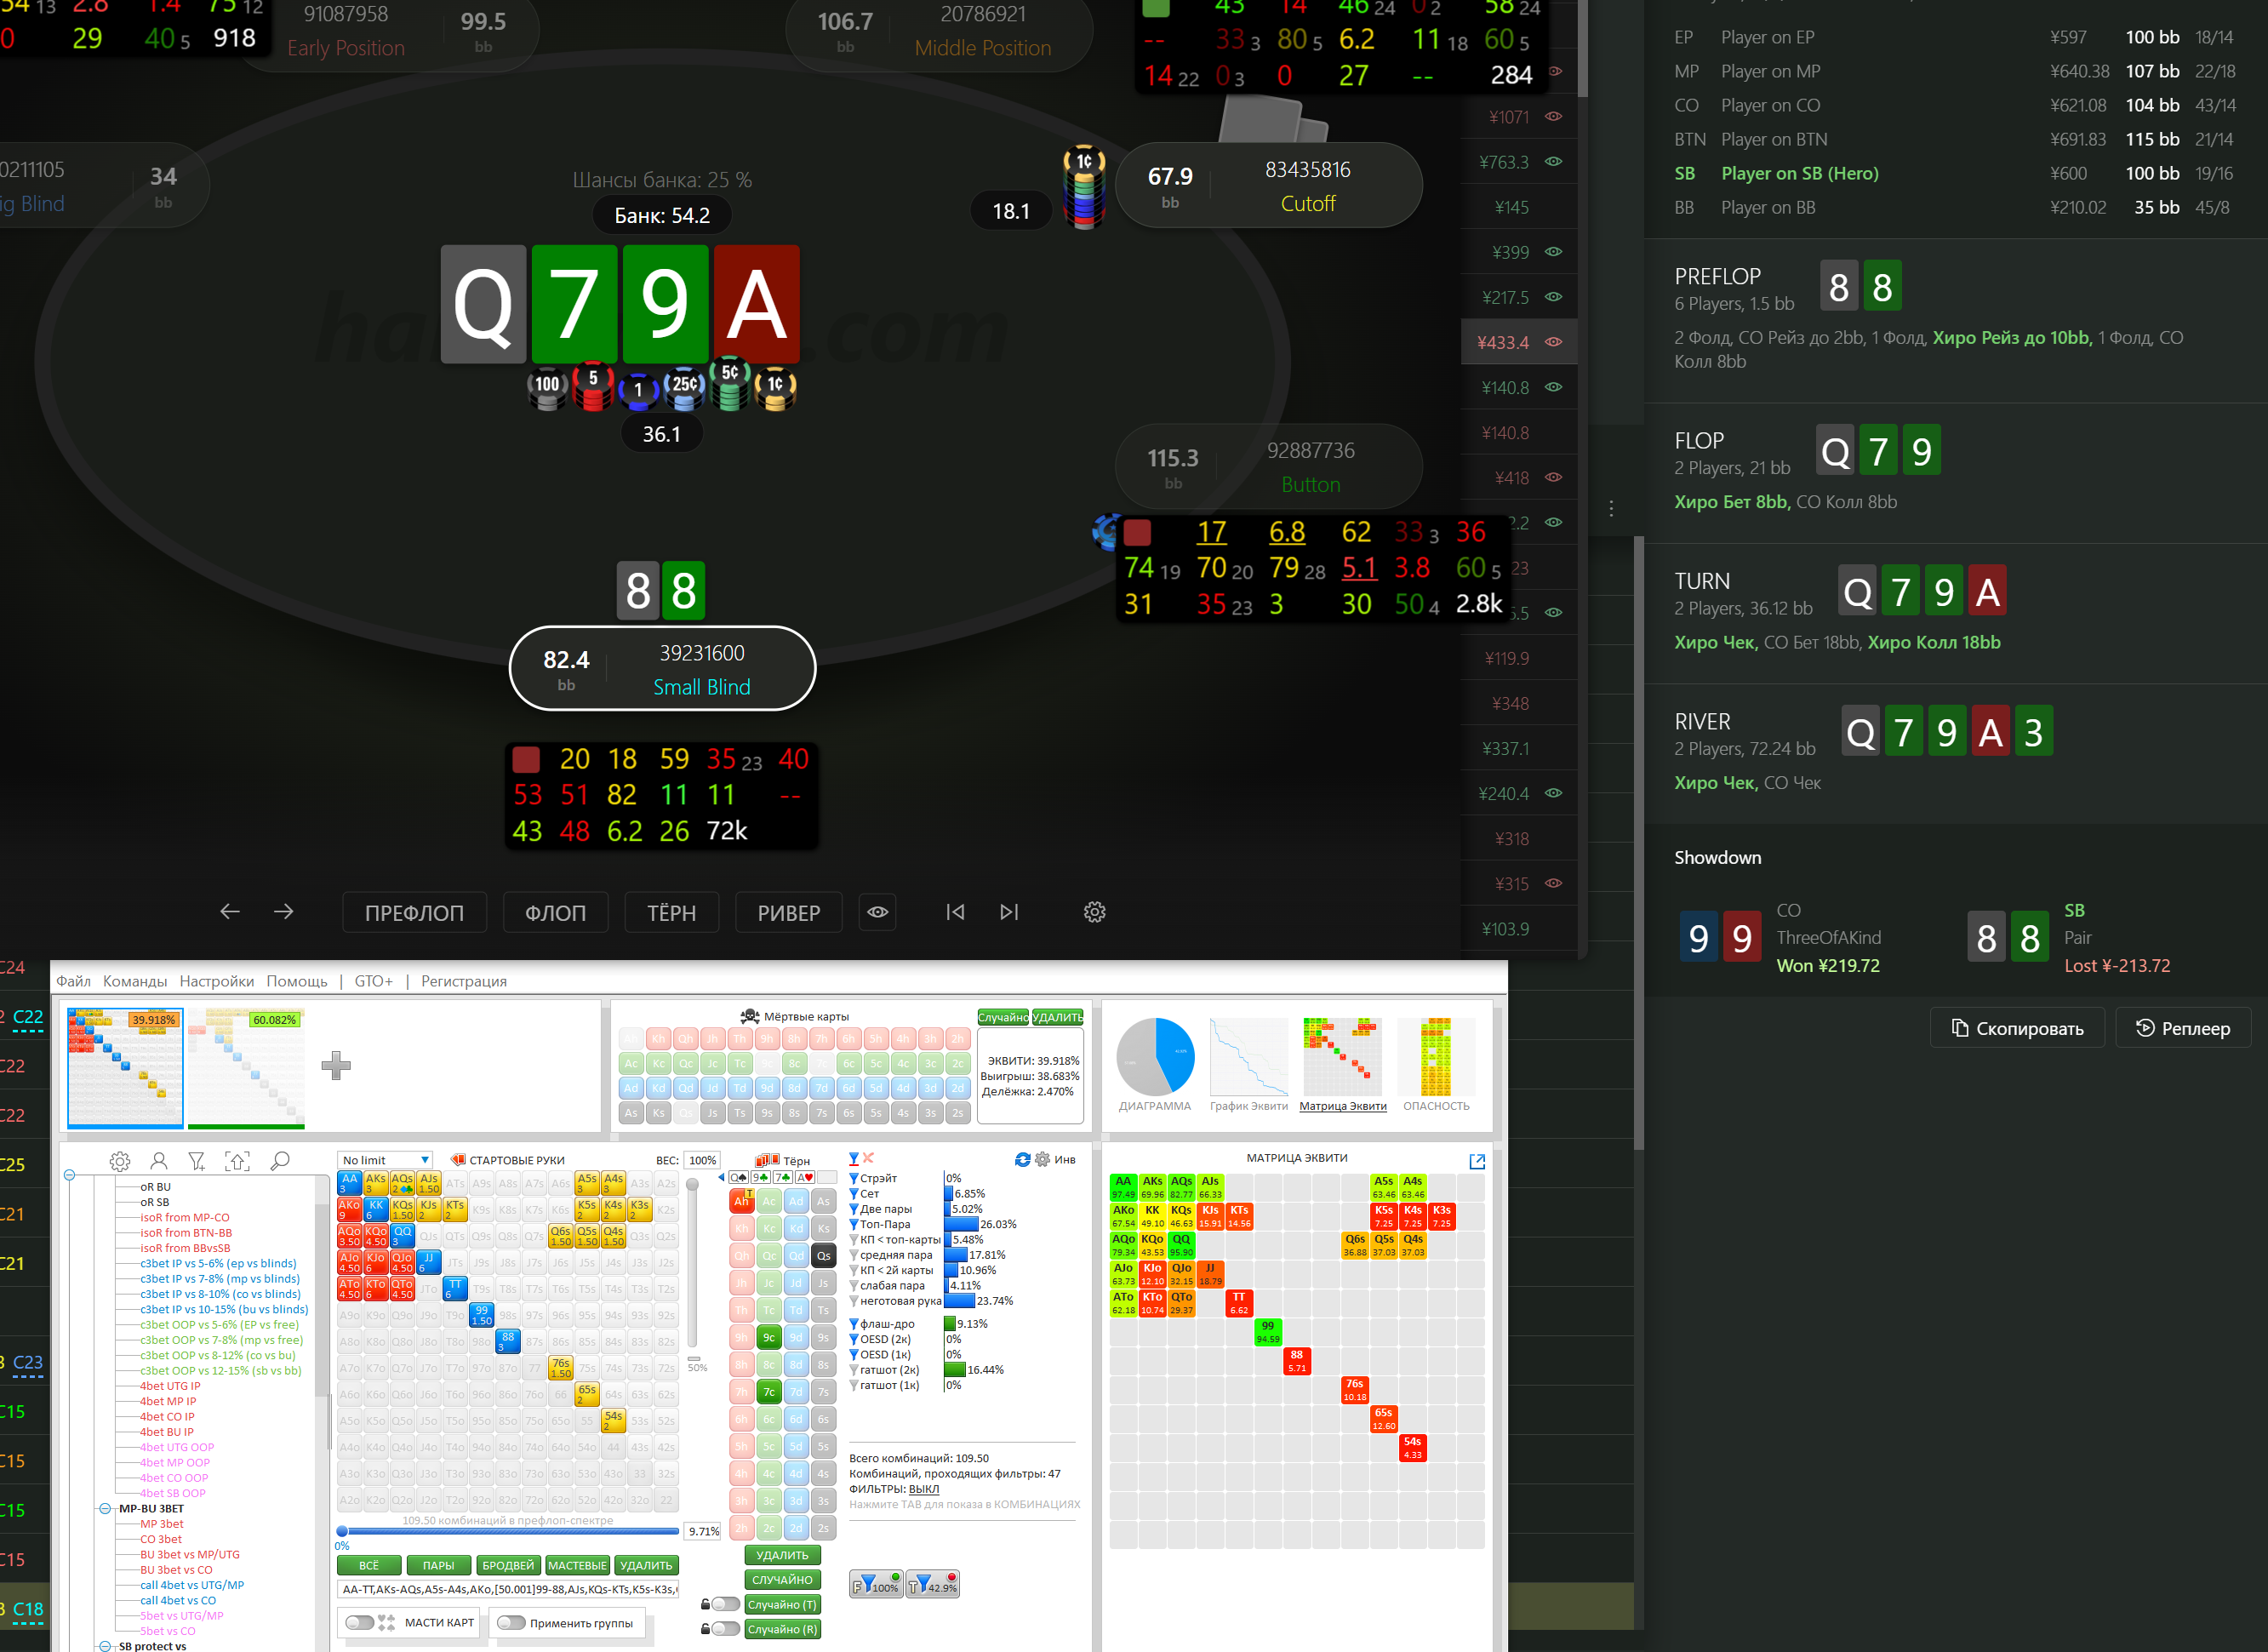Click the lock icon beside Случайно (R)
Image resolution: width=2268 pixels, height=1652 pixels.
pos(705,1629)
